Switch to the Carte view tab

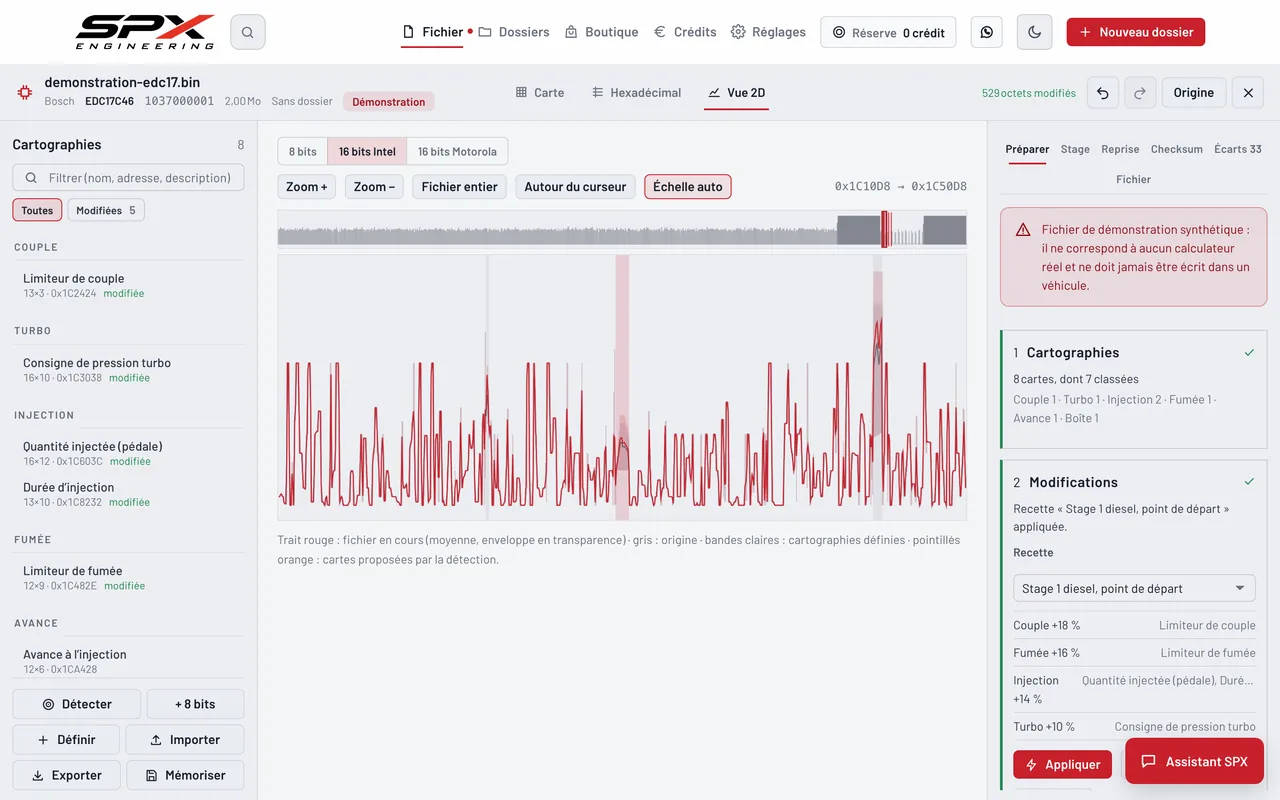click(x=540, y=92)
